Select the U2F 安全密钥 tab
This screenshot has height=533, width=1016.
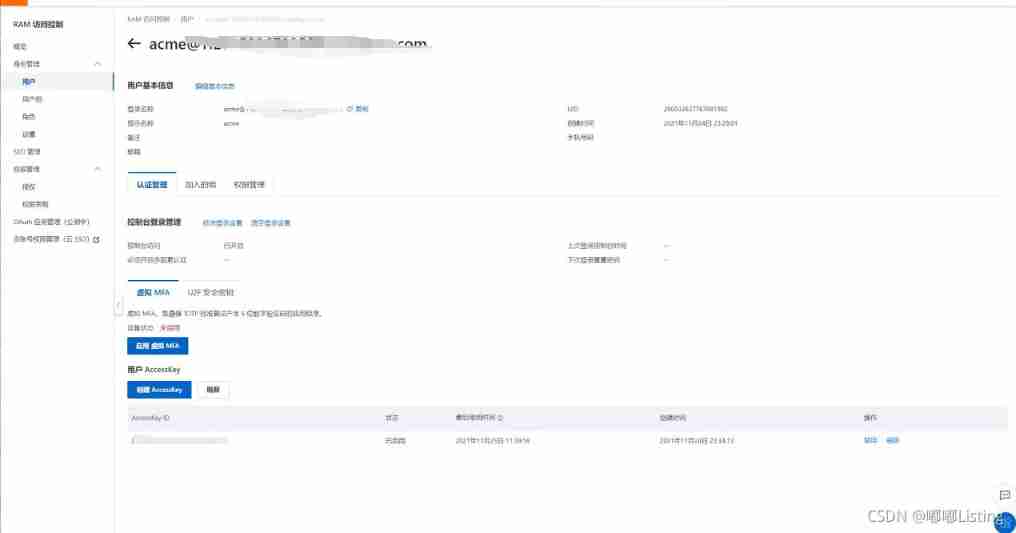(x=211, y=292)
